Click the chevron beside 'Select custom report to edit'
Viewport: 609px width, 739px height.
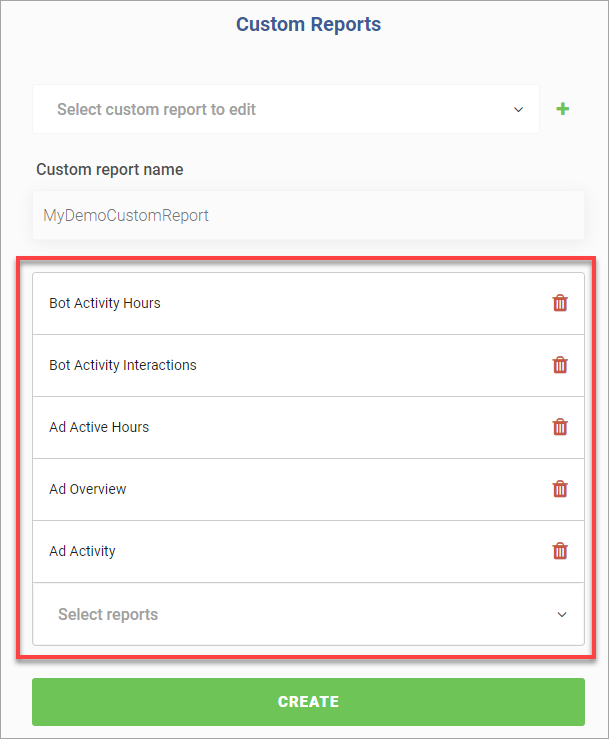(518, 110)
